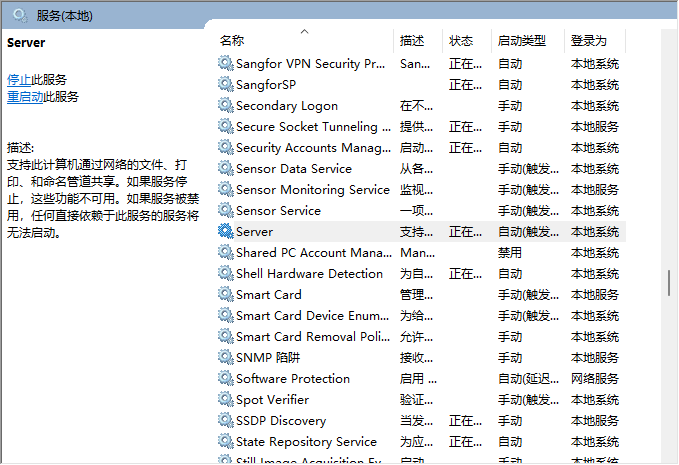This screenshot has width=679, height=465.
Task: Click 本地服务 logon of SNMP 陷阱 row
Action: coord(595,358)
